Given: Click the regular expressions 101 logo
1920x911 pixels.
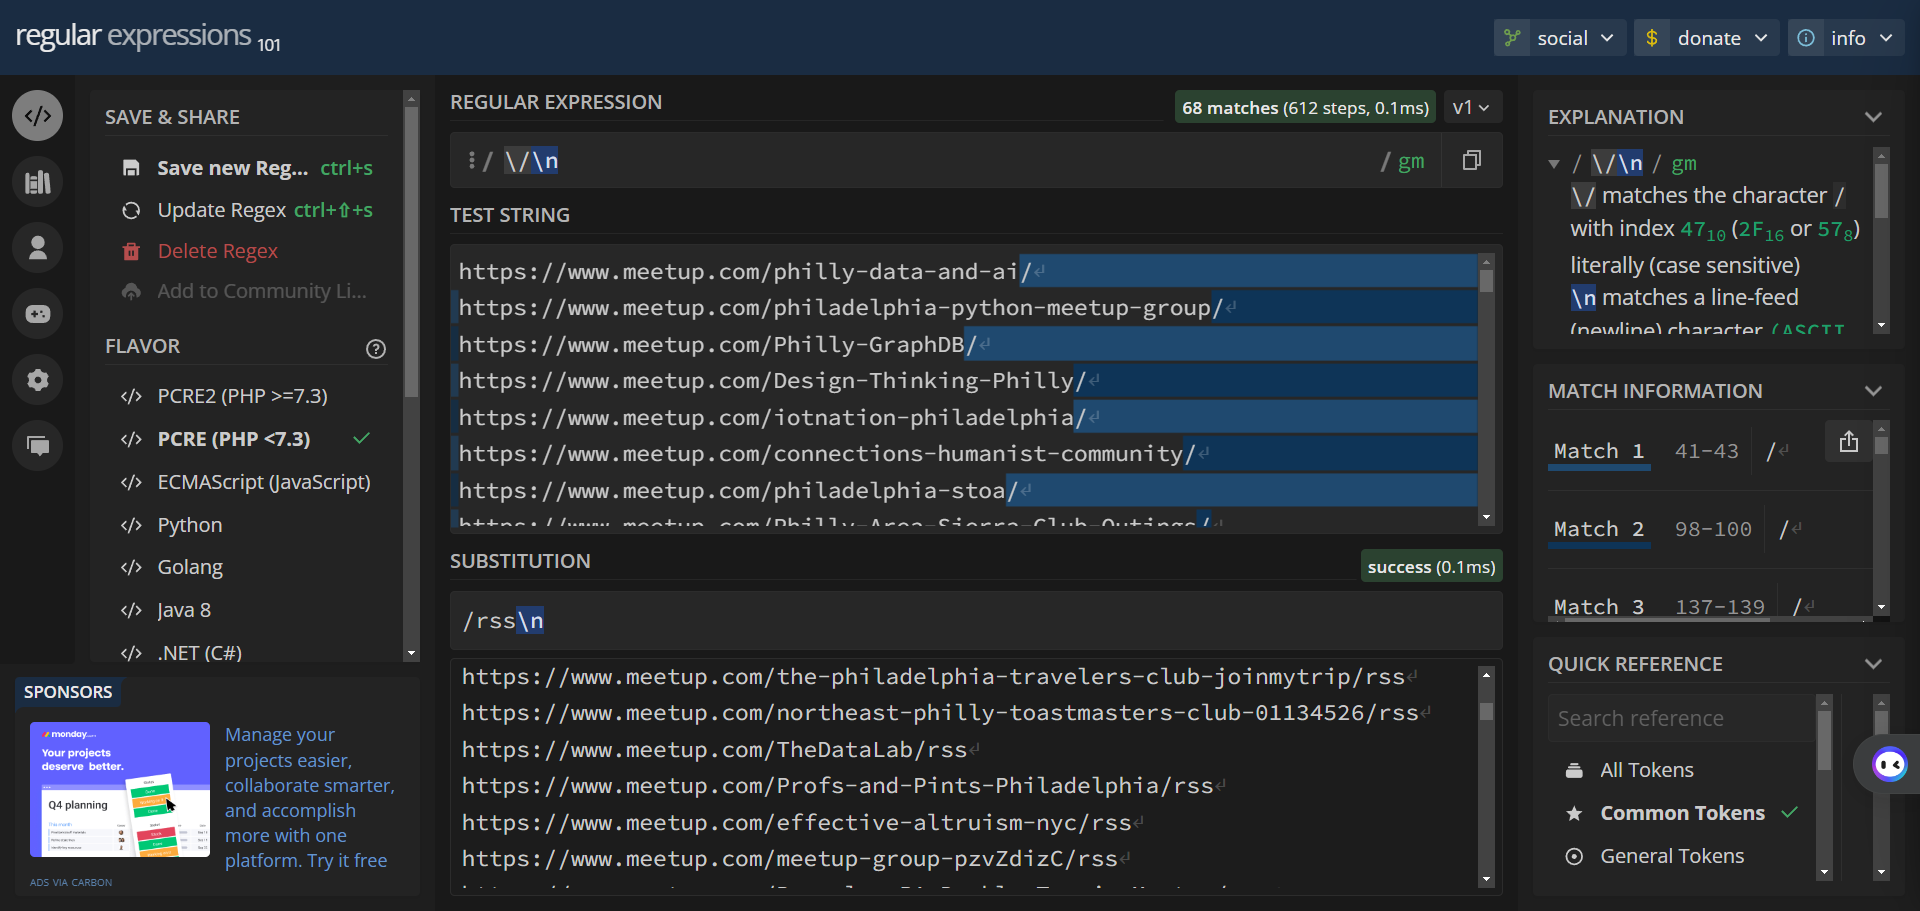Looking at the screenshot, I should click(x=148, y=37).
